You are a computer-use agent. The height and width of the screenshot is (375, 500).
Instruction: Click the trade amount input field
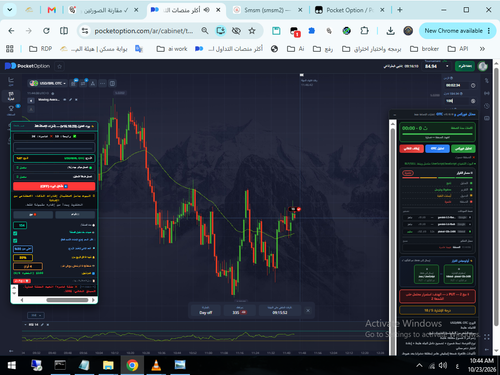pyautogui.click(x=456, y=101)
